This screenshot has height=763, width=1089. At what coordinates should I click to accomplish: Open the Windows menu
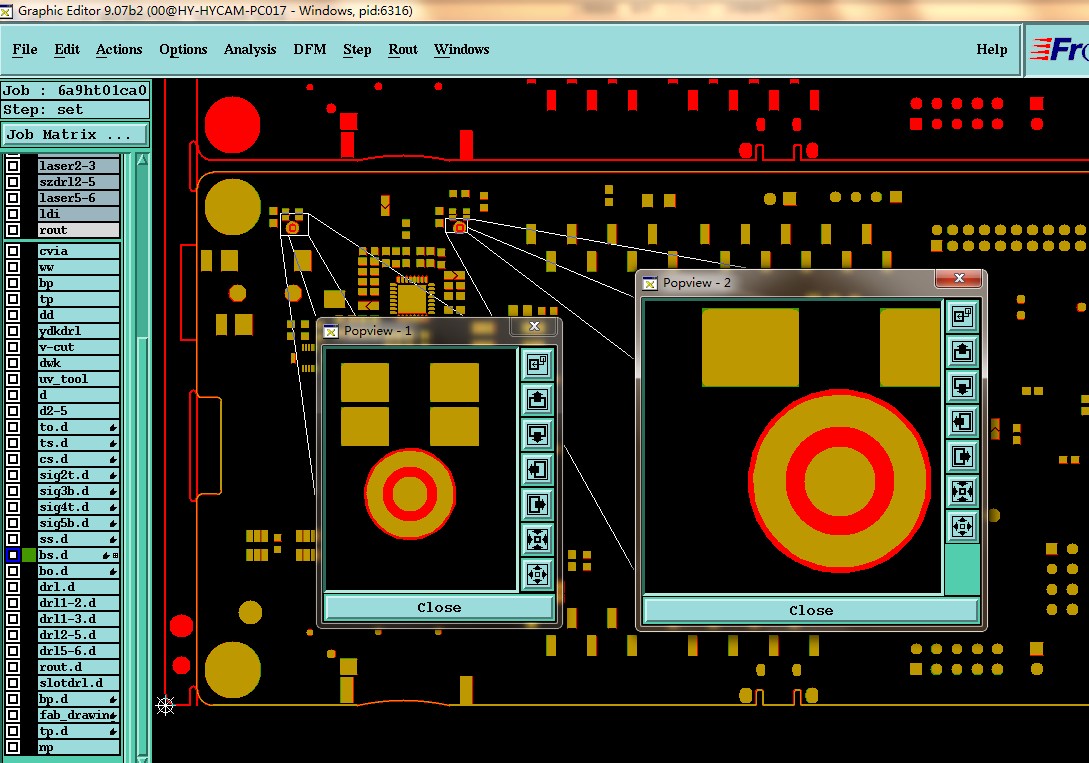pos(462,49)
